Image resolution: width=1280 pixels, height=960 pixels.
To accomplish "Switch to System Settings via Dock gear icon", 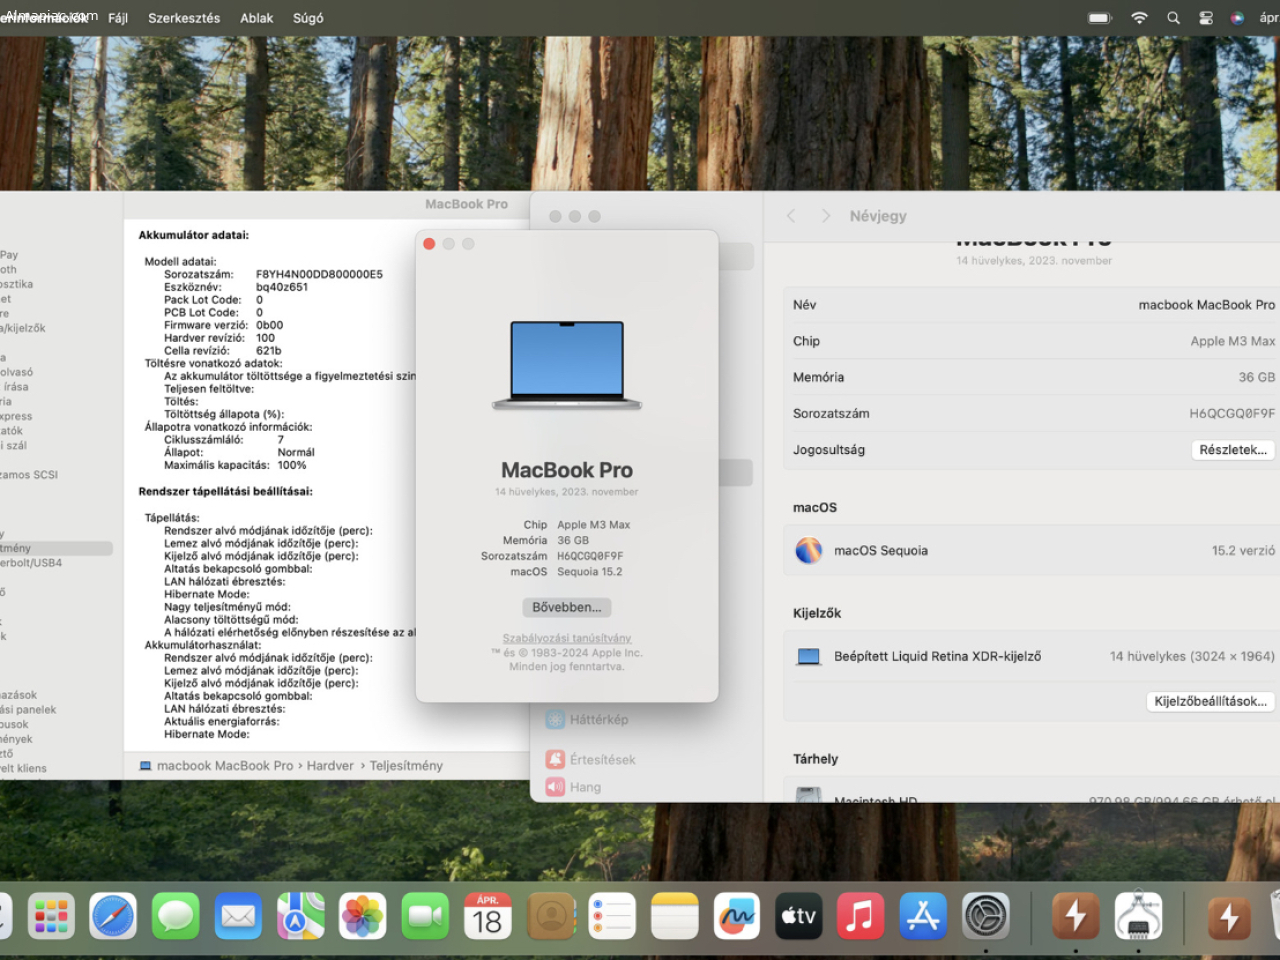I will (986, 916).
